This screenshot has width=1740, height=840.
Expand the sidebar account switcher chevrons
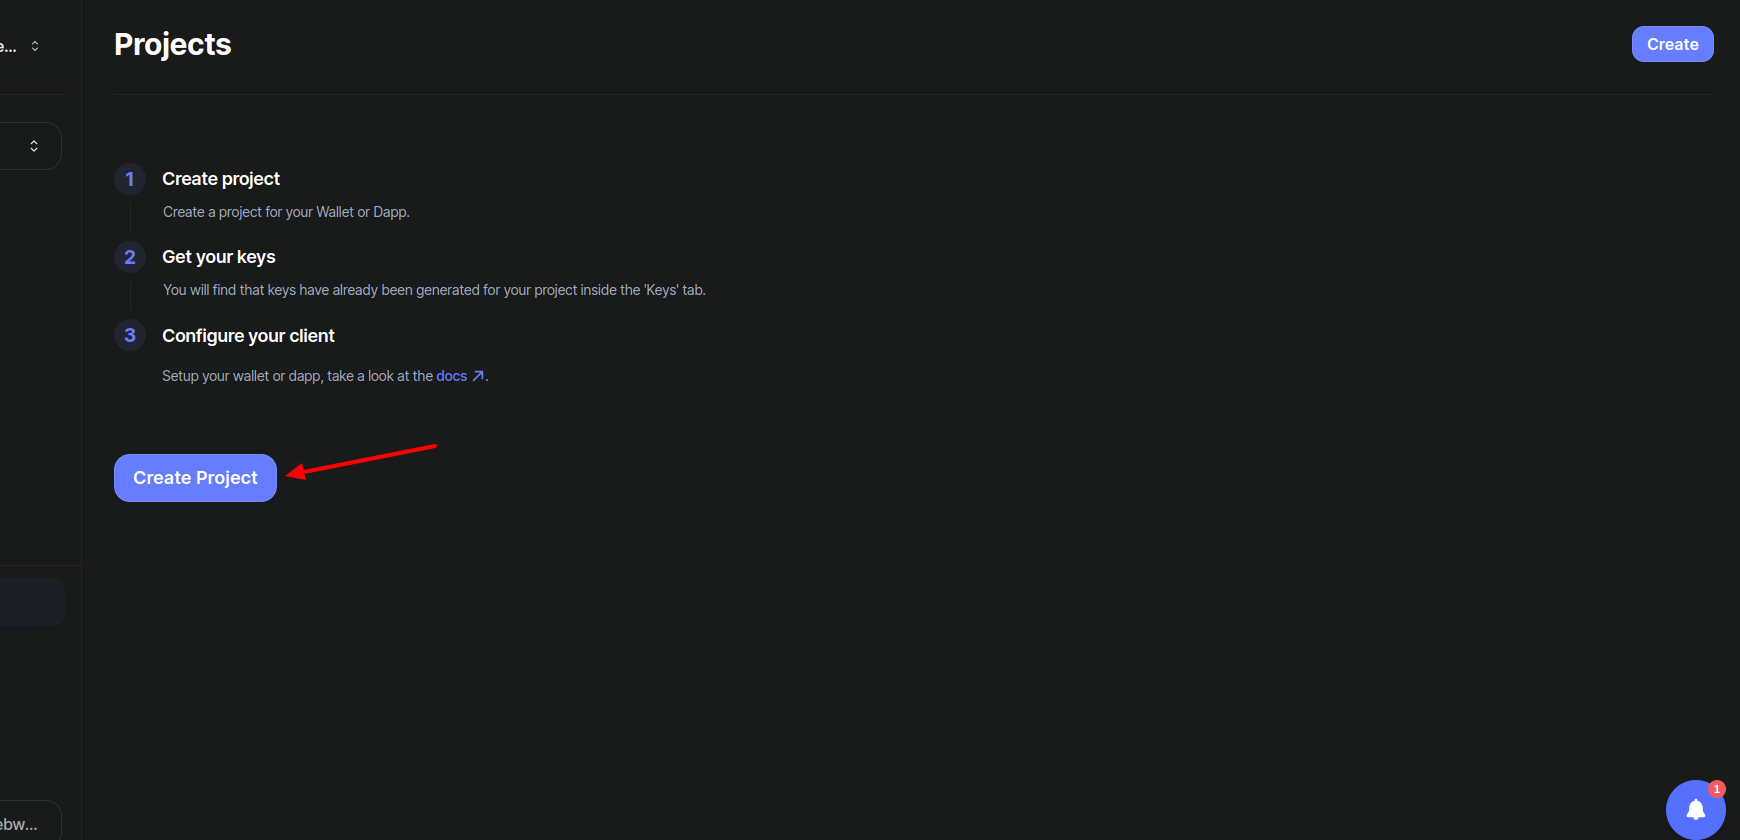pyautogui.click(x=35, y=46)
